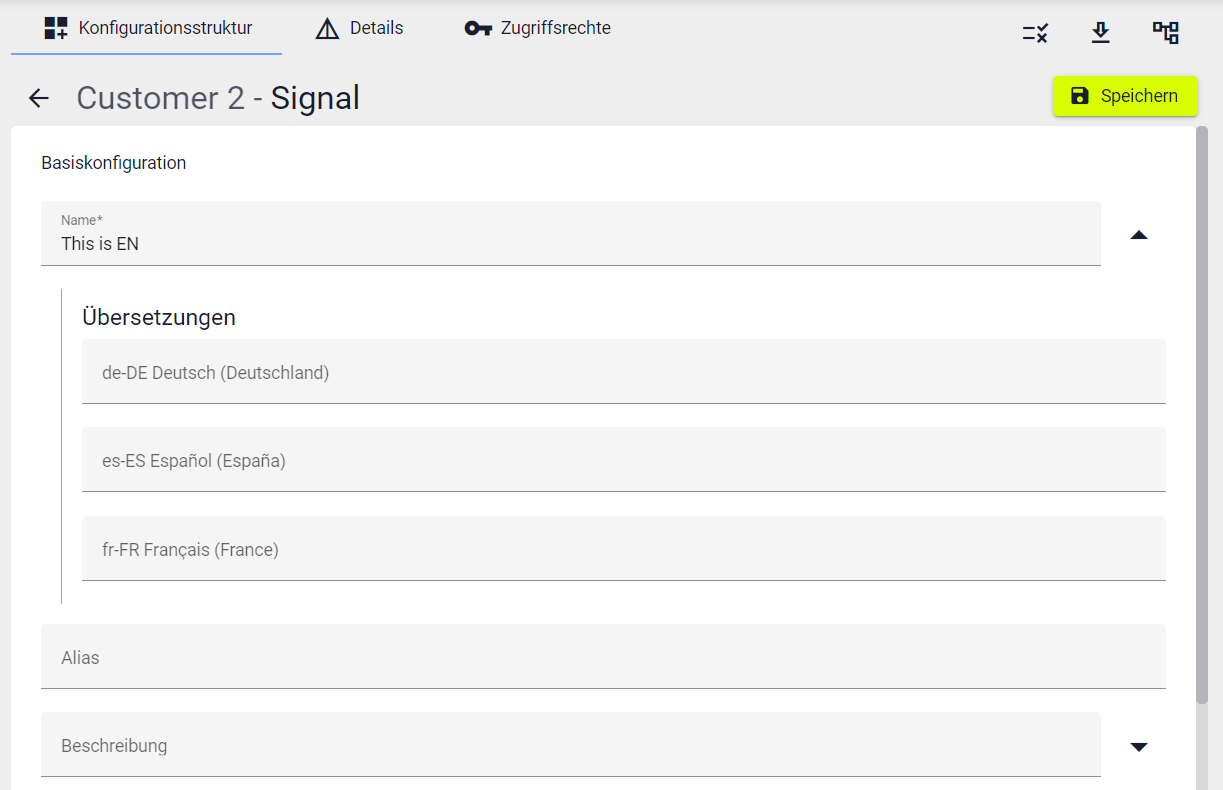Click into the Alias input field

[x=603, y=657]
